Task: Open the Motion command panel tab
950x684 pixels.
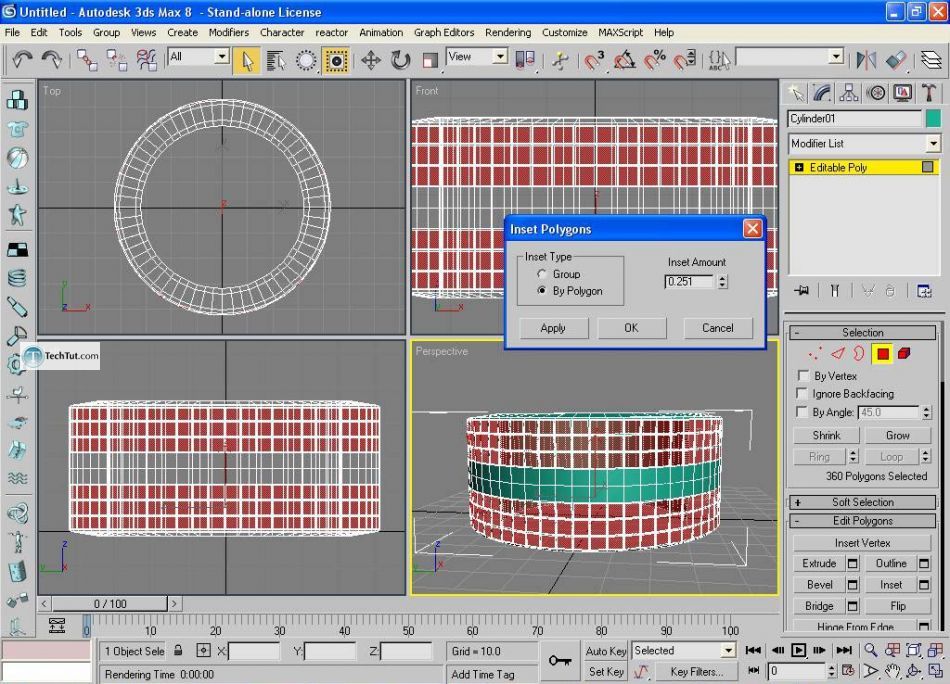Action: coord(875,93)
